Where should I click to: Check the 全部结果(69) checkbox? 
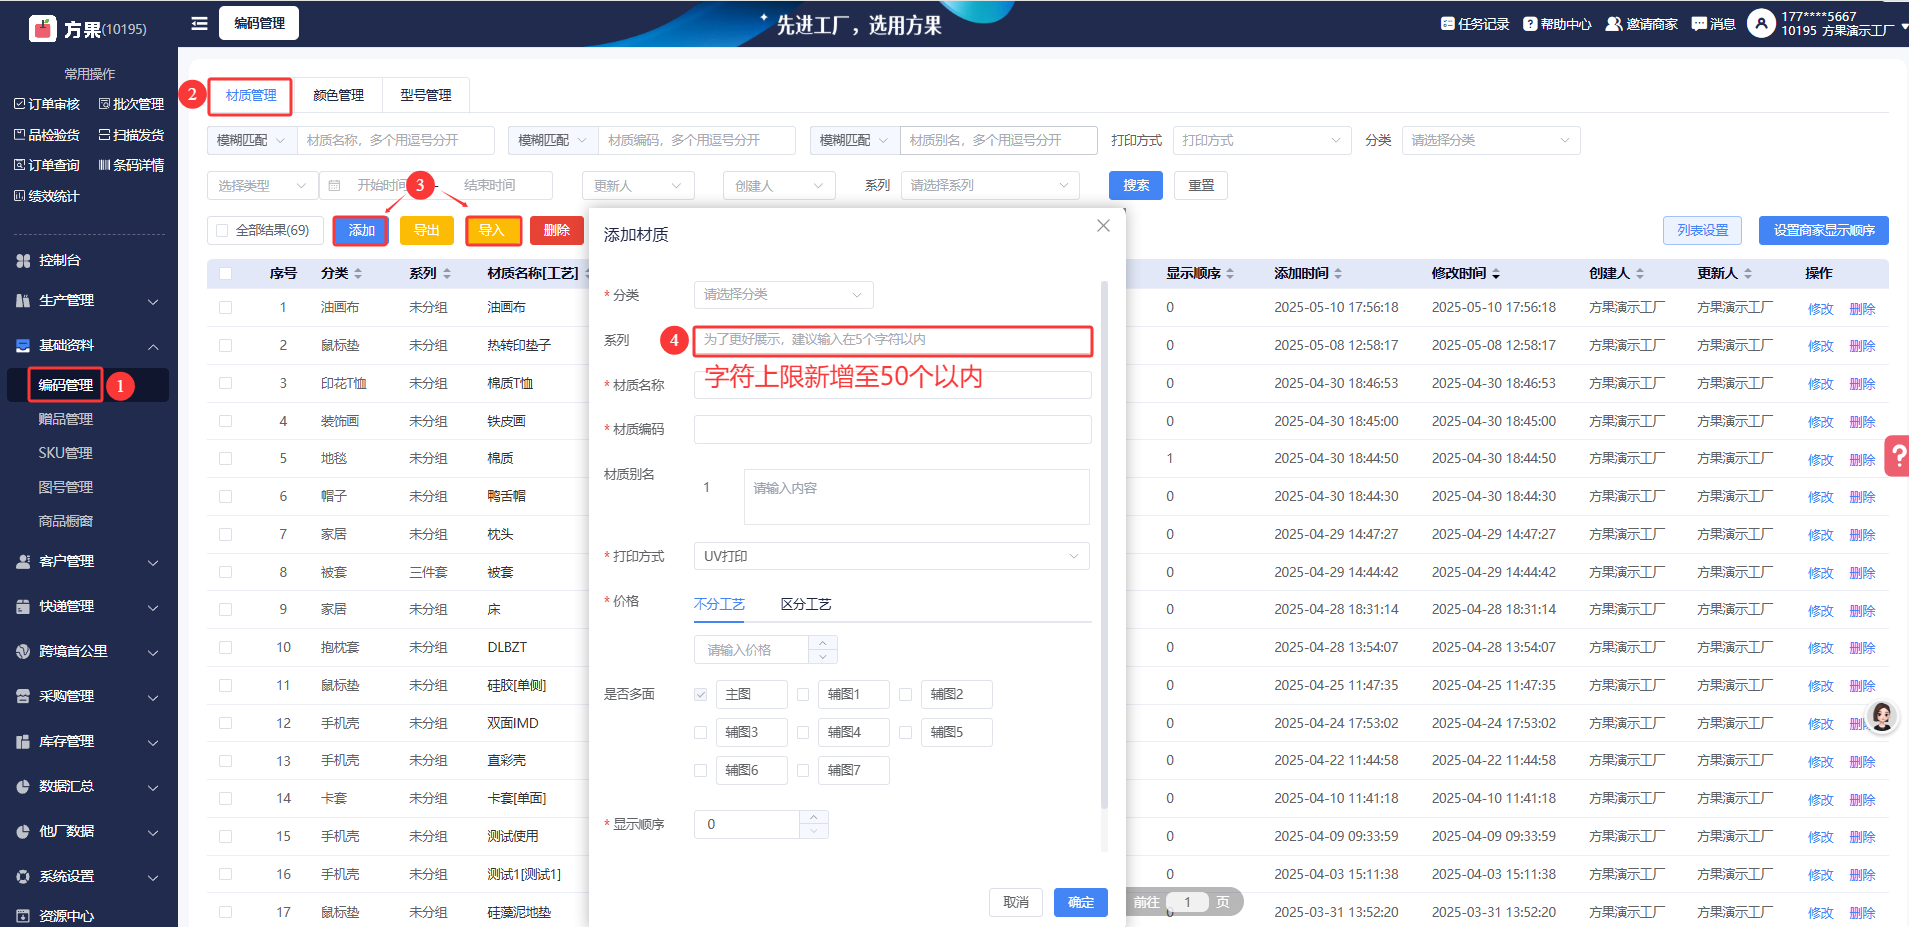coord(222,231)
